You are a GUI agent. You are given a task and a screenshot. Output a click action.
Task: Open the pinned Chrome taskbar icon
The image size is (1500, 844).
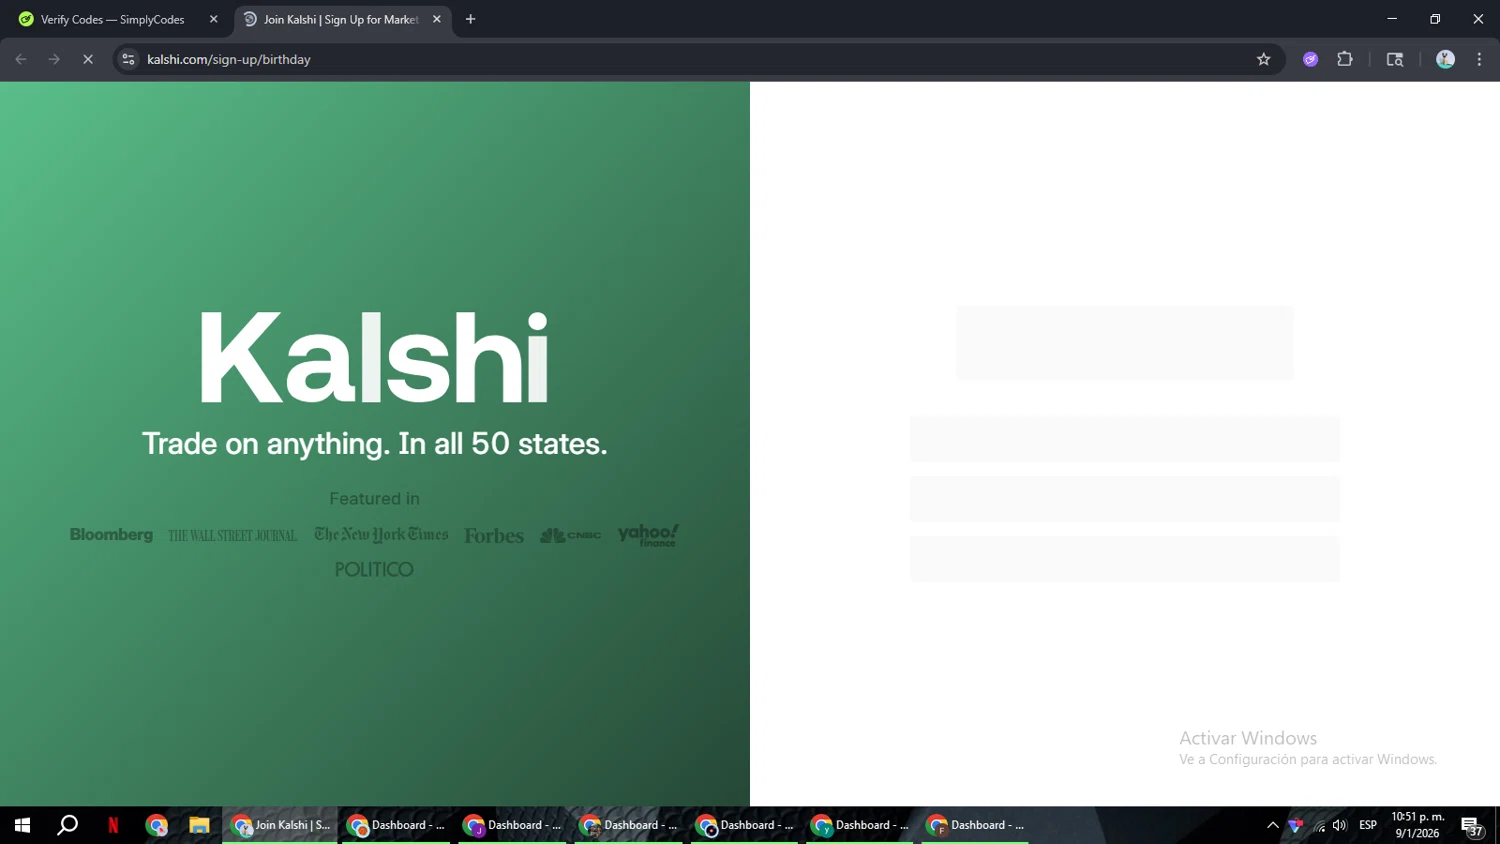click(157, 825)
